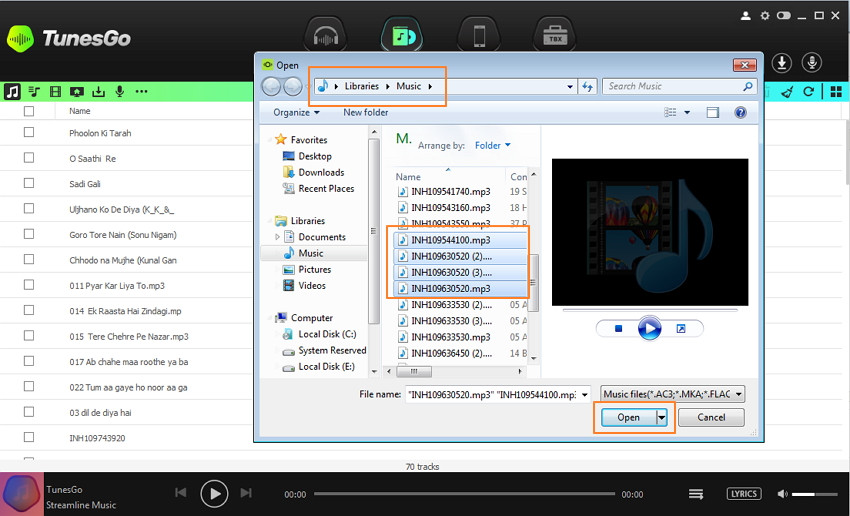Open the TBX toolbox section
This screenshot has width=850, height=516.
click(x=555, y=36)
